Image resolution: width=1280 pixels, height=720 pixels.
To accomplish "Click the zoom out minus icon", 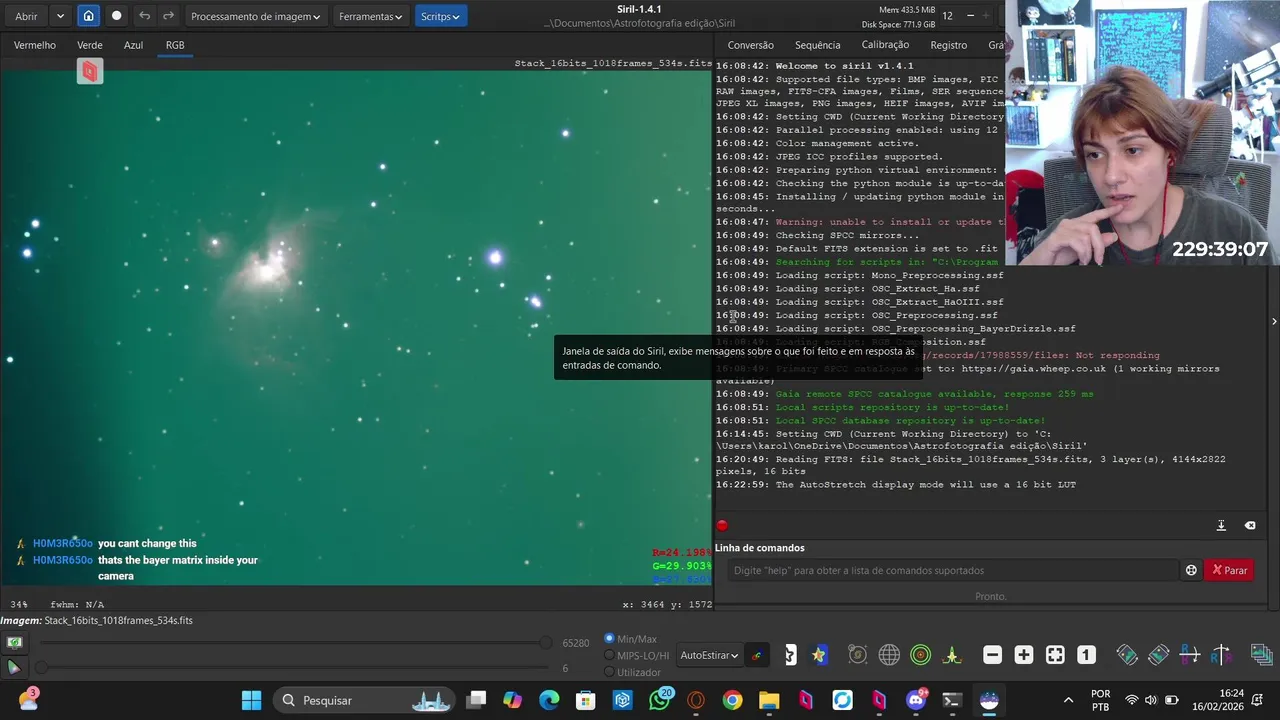I will click(992, 655).
